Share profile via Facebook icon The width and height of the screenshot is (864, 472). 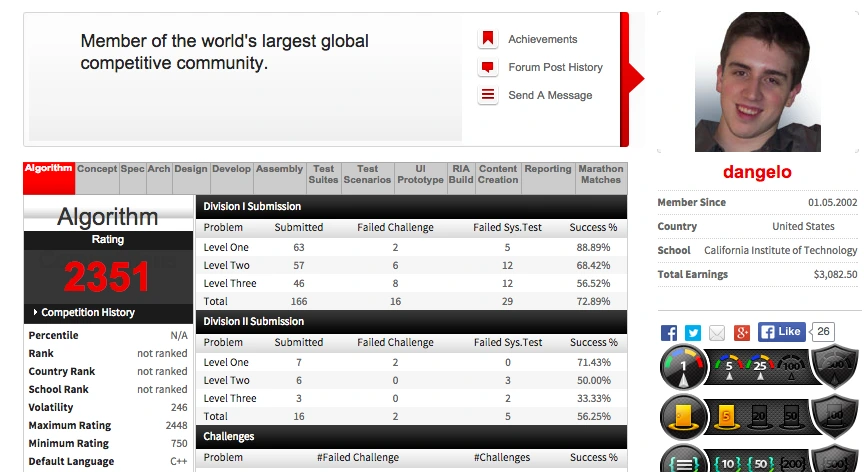click(x=669, y=333)
